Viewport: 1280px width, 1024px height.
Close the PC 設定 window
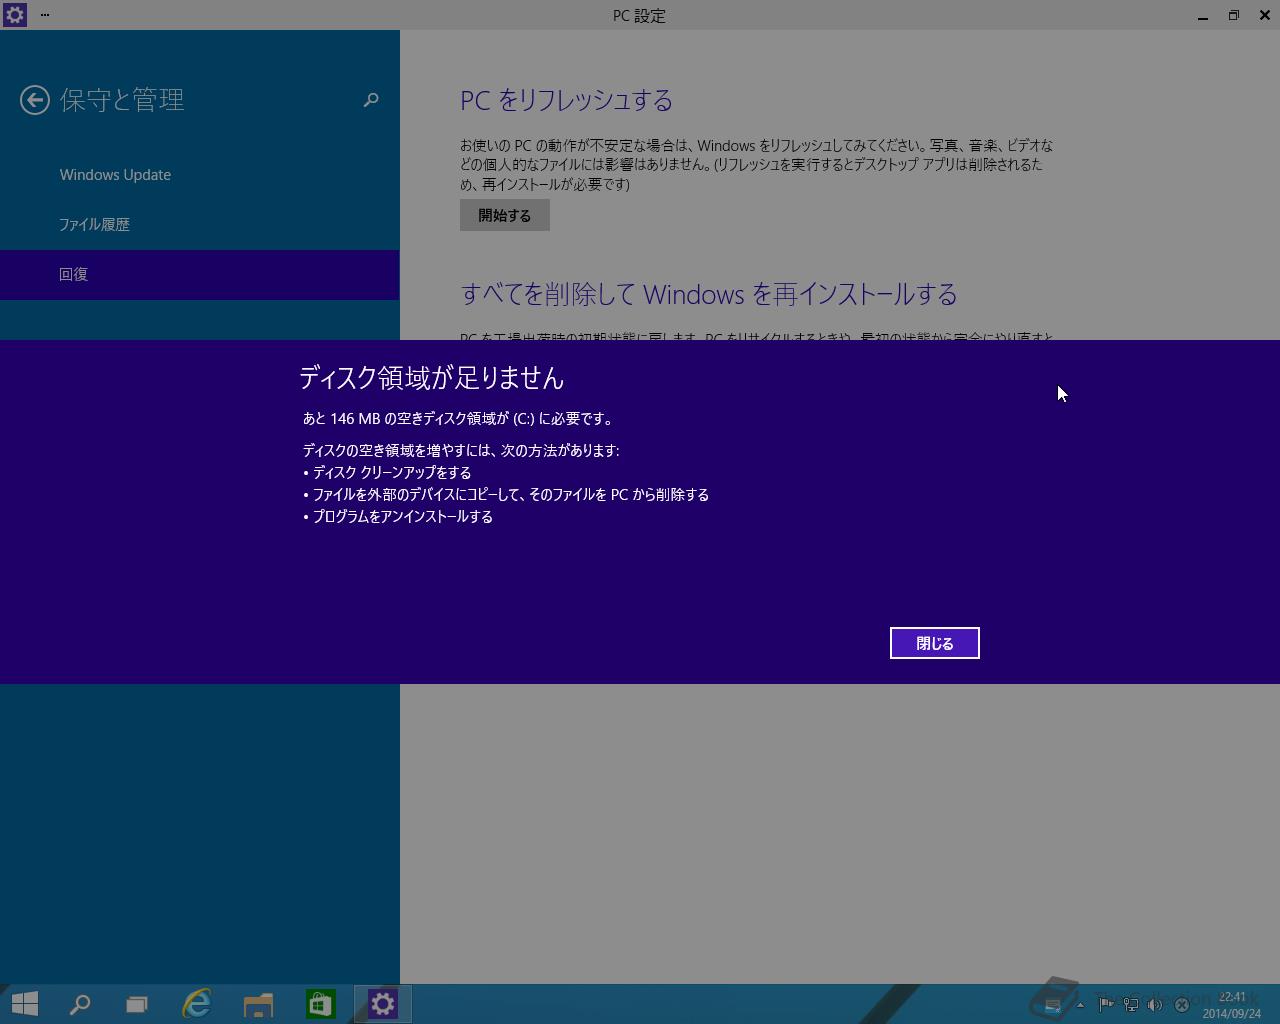(1265, 15)
